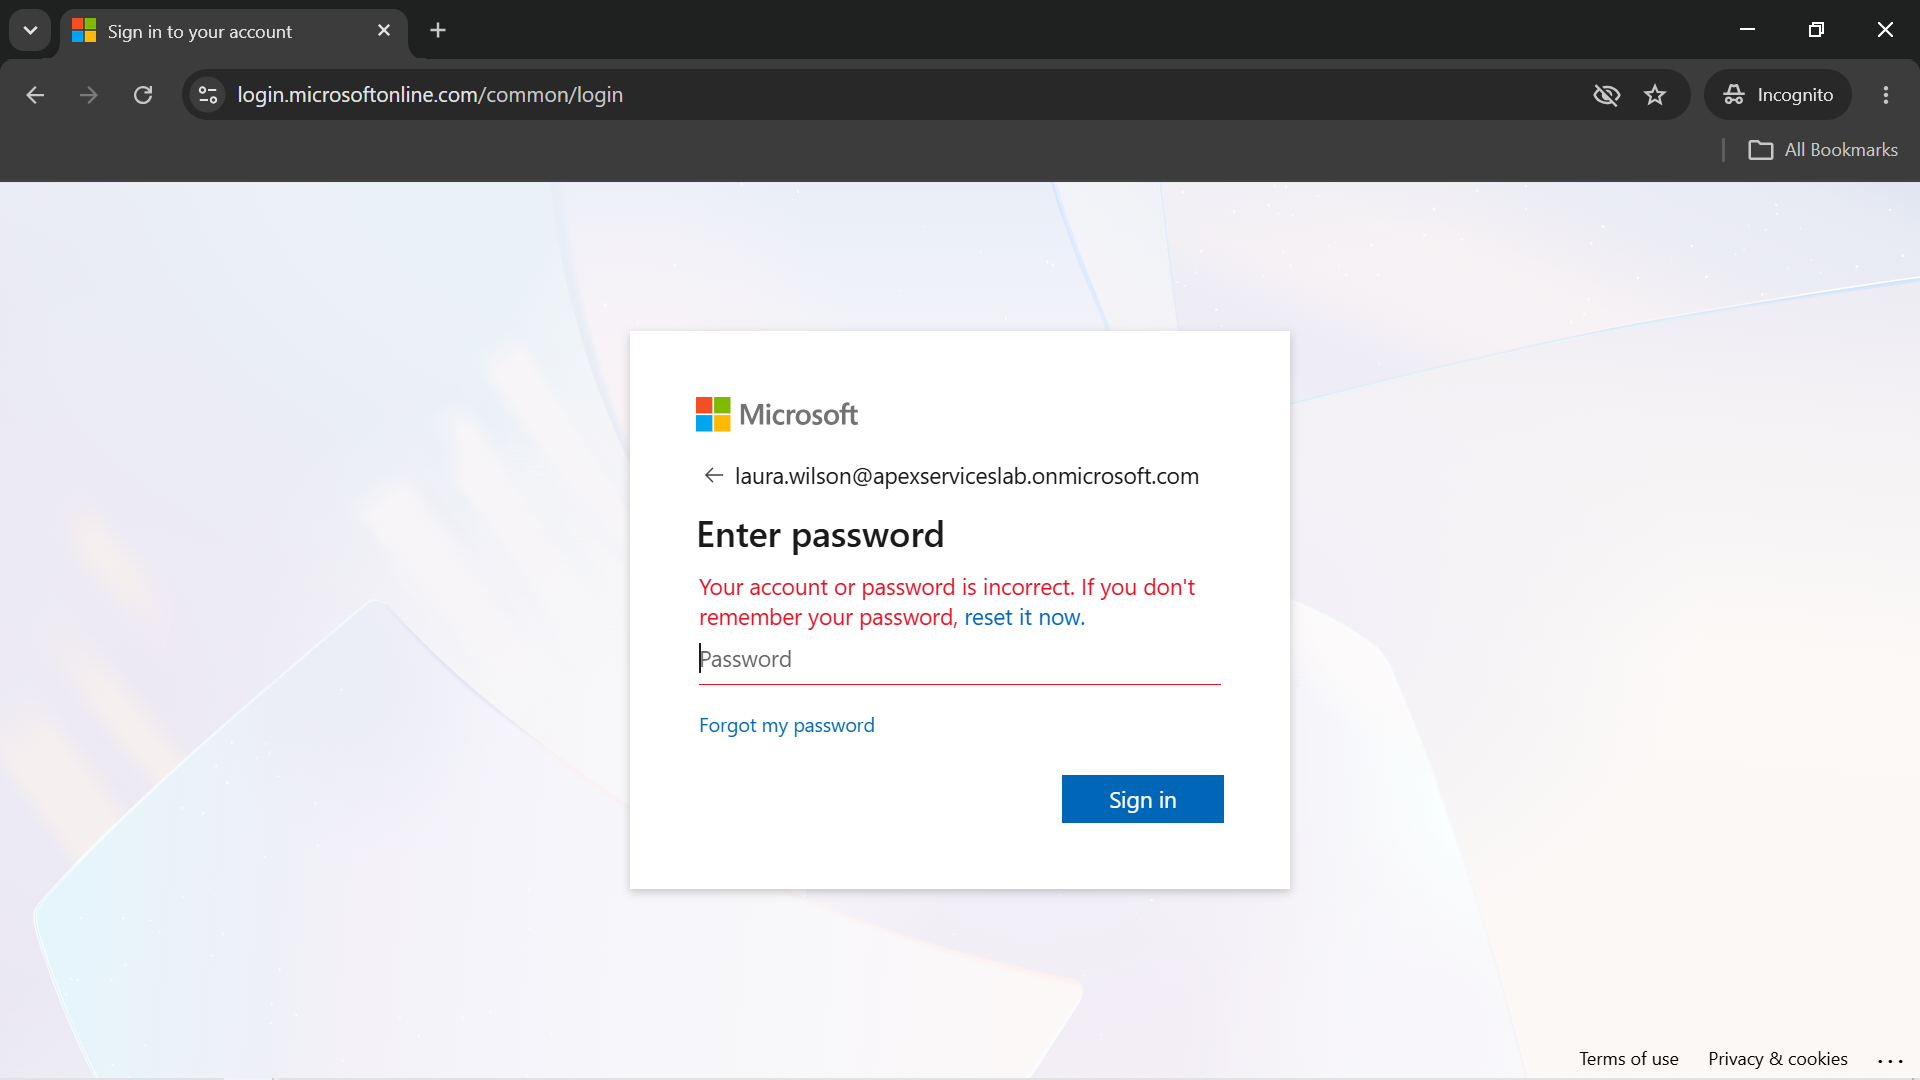
Task: Bookmark this page with the star icon
Action: tap(1655, 95)
